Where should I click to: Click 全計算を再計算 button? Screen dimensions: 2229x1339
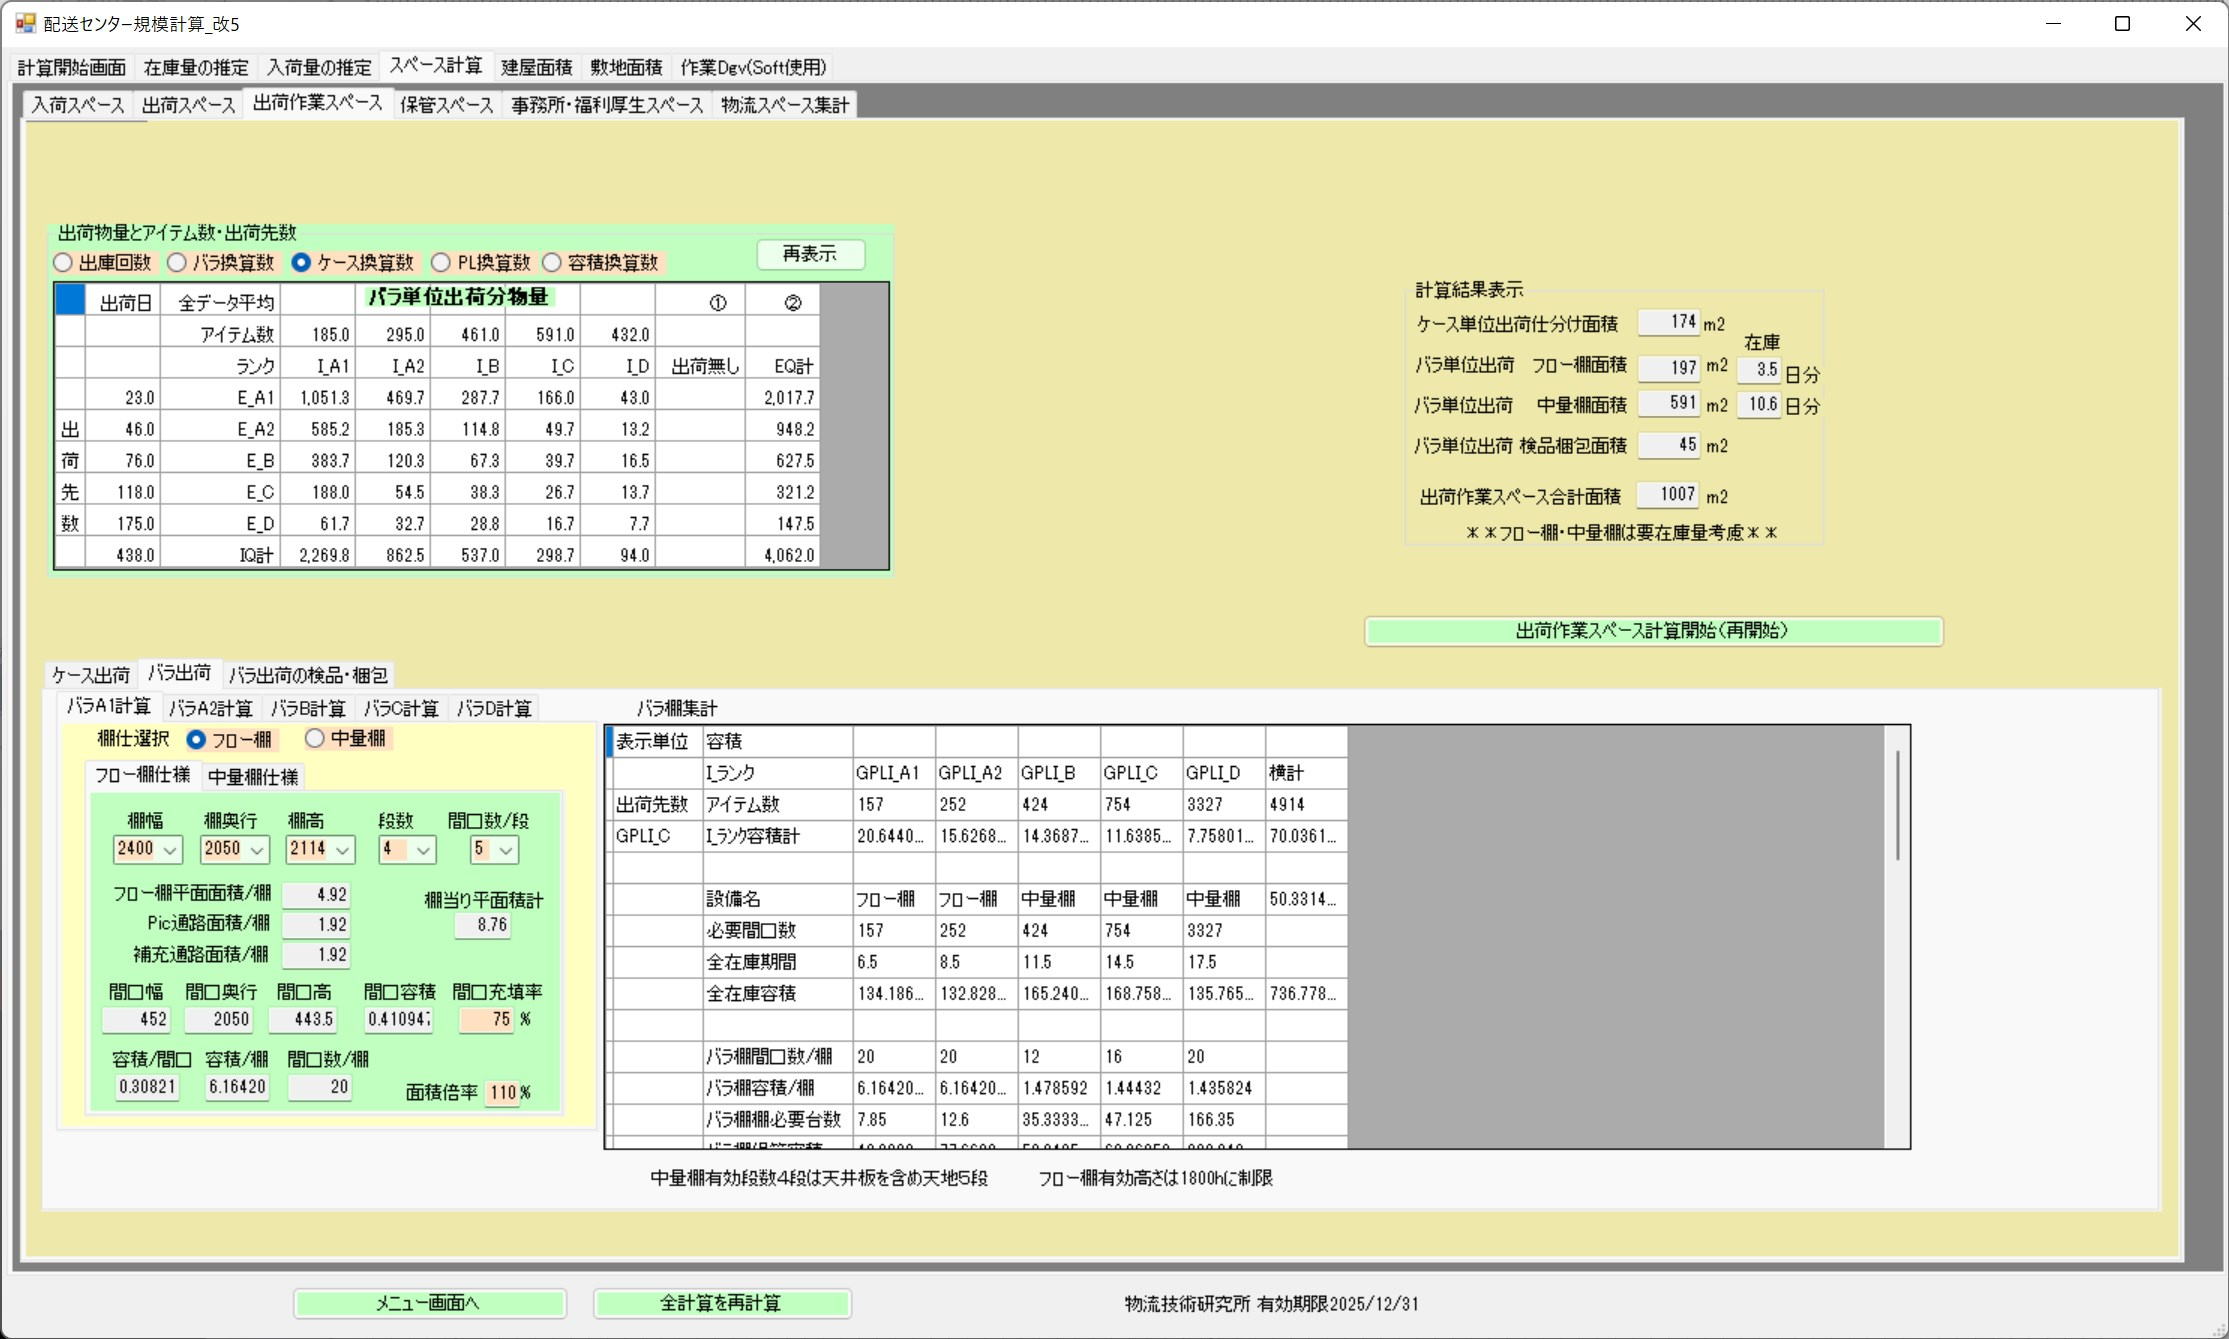(x=721, y=1303)
